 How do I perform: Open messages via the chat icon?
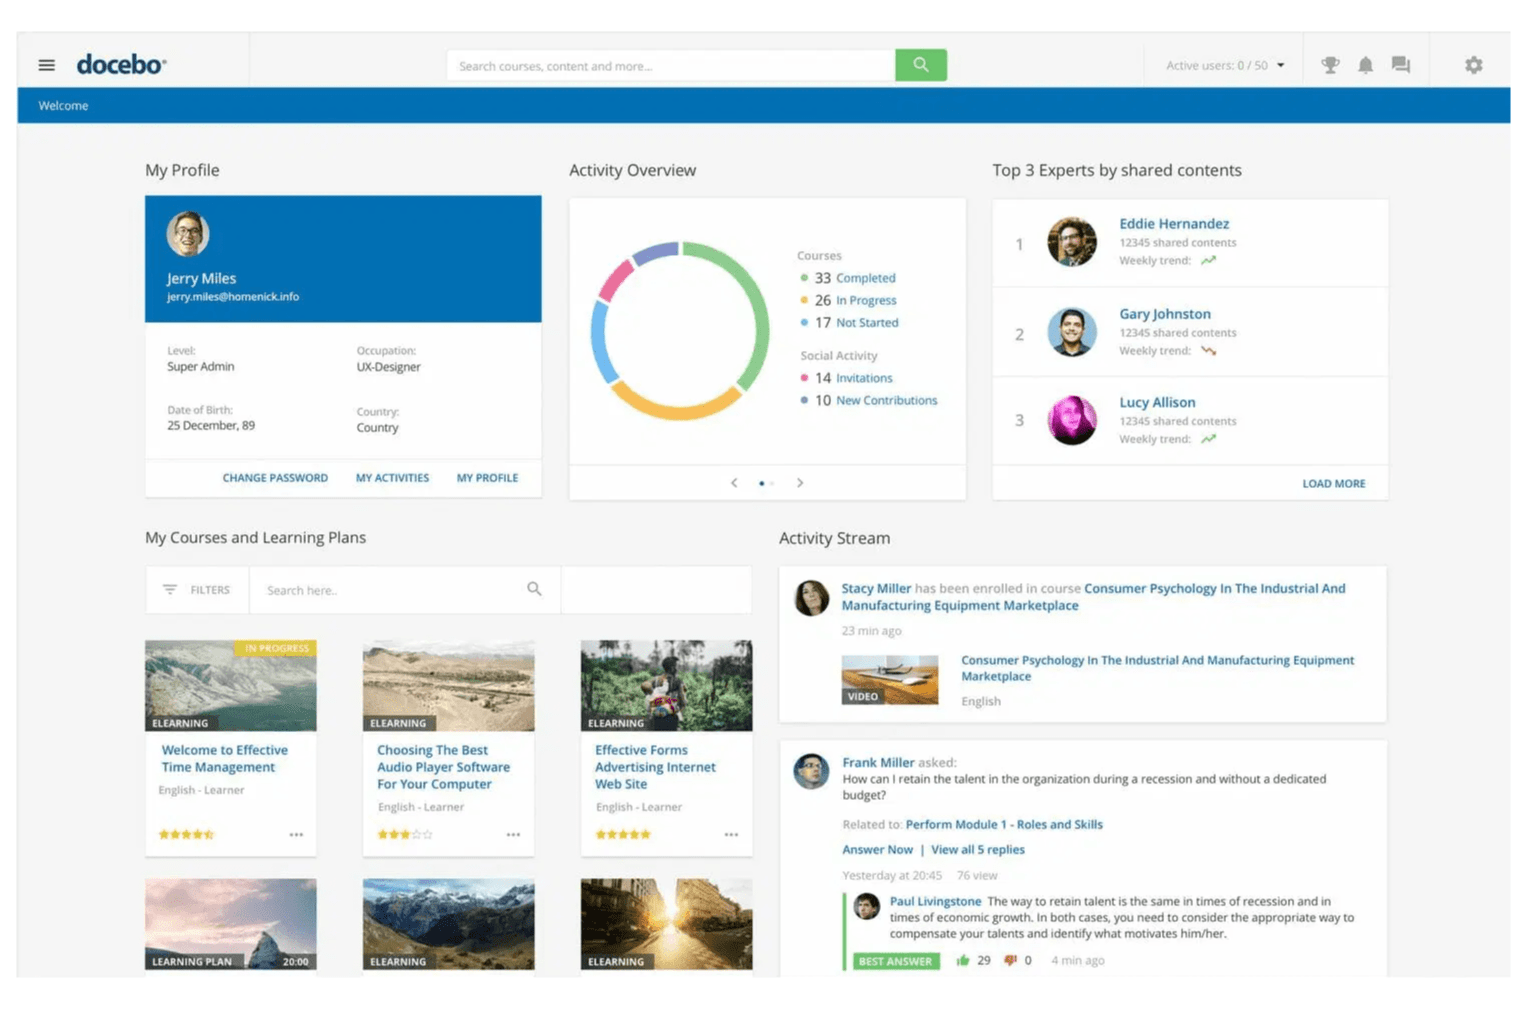click(x=1400, y=64)
